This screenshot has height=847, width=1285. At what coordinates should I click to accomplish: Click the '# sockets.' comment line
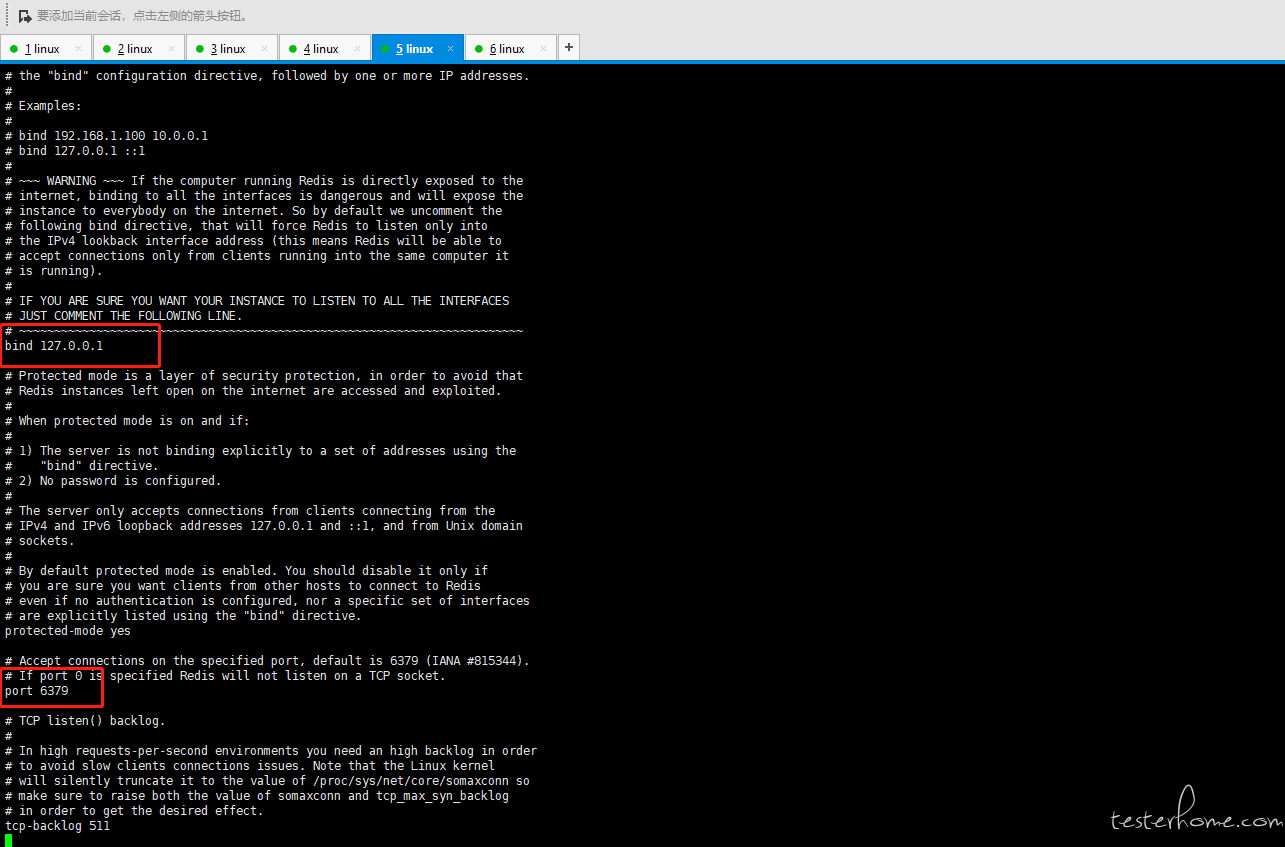coord(40,541)
